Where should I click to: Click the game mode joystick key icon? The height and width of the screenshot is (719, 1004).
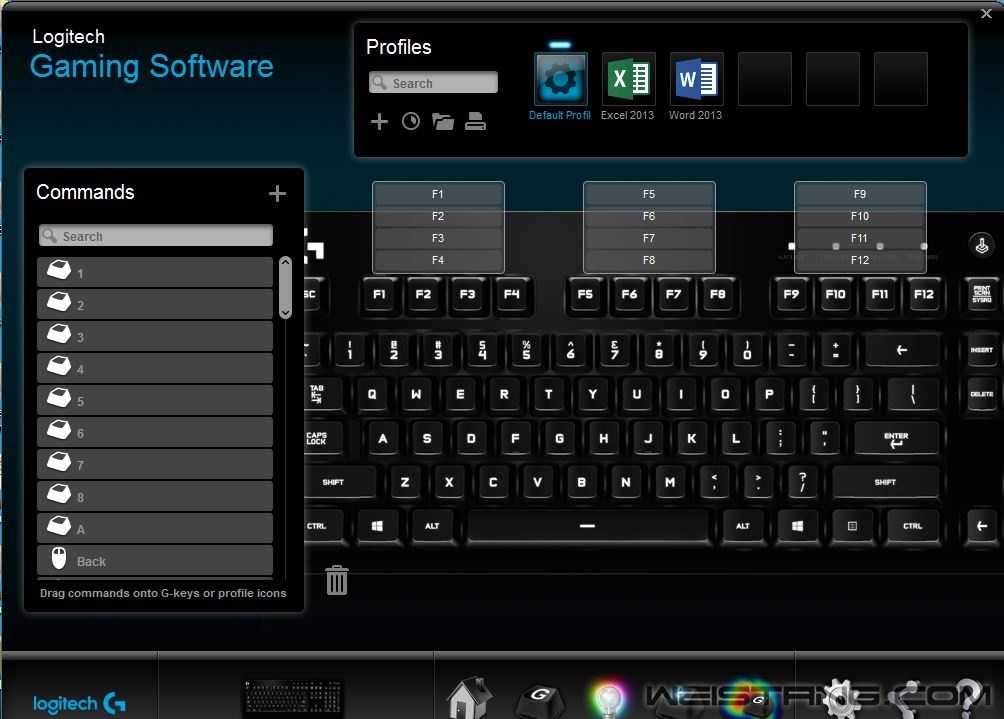click(x=982, y=245)
